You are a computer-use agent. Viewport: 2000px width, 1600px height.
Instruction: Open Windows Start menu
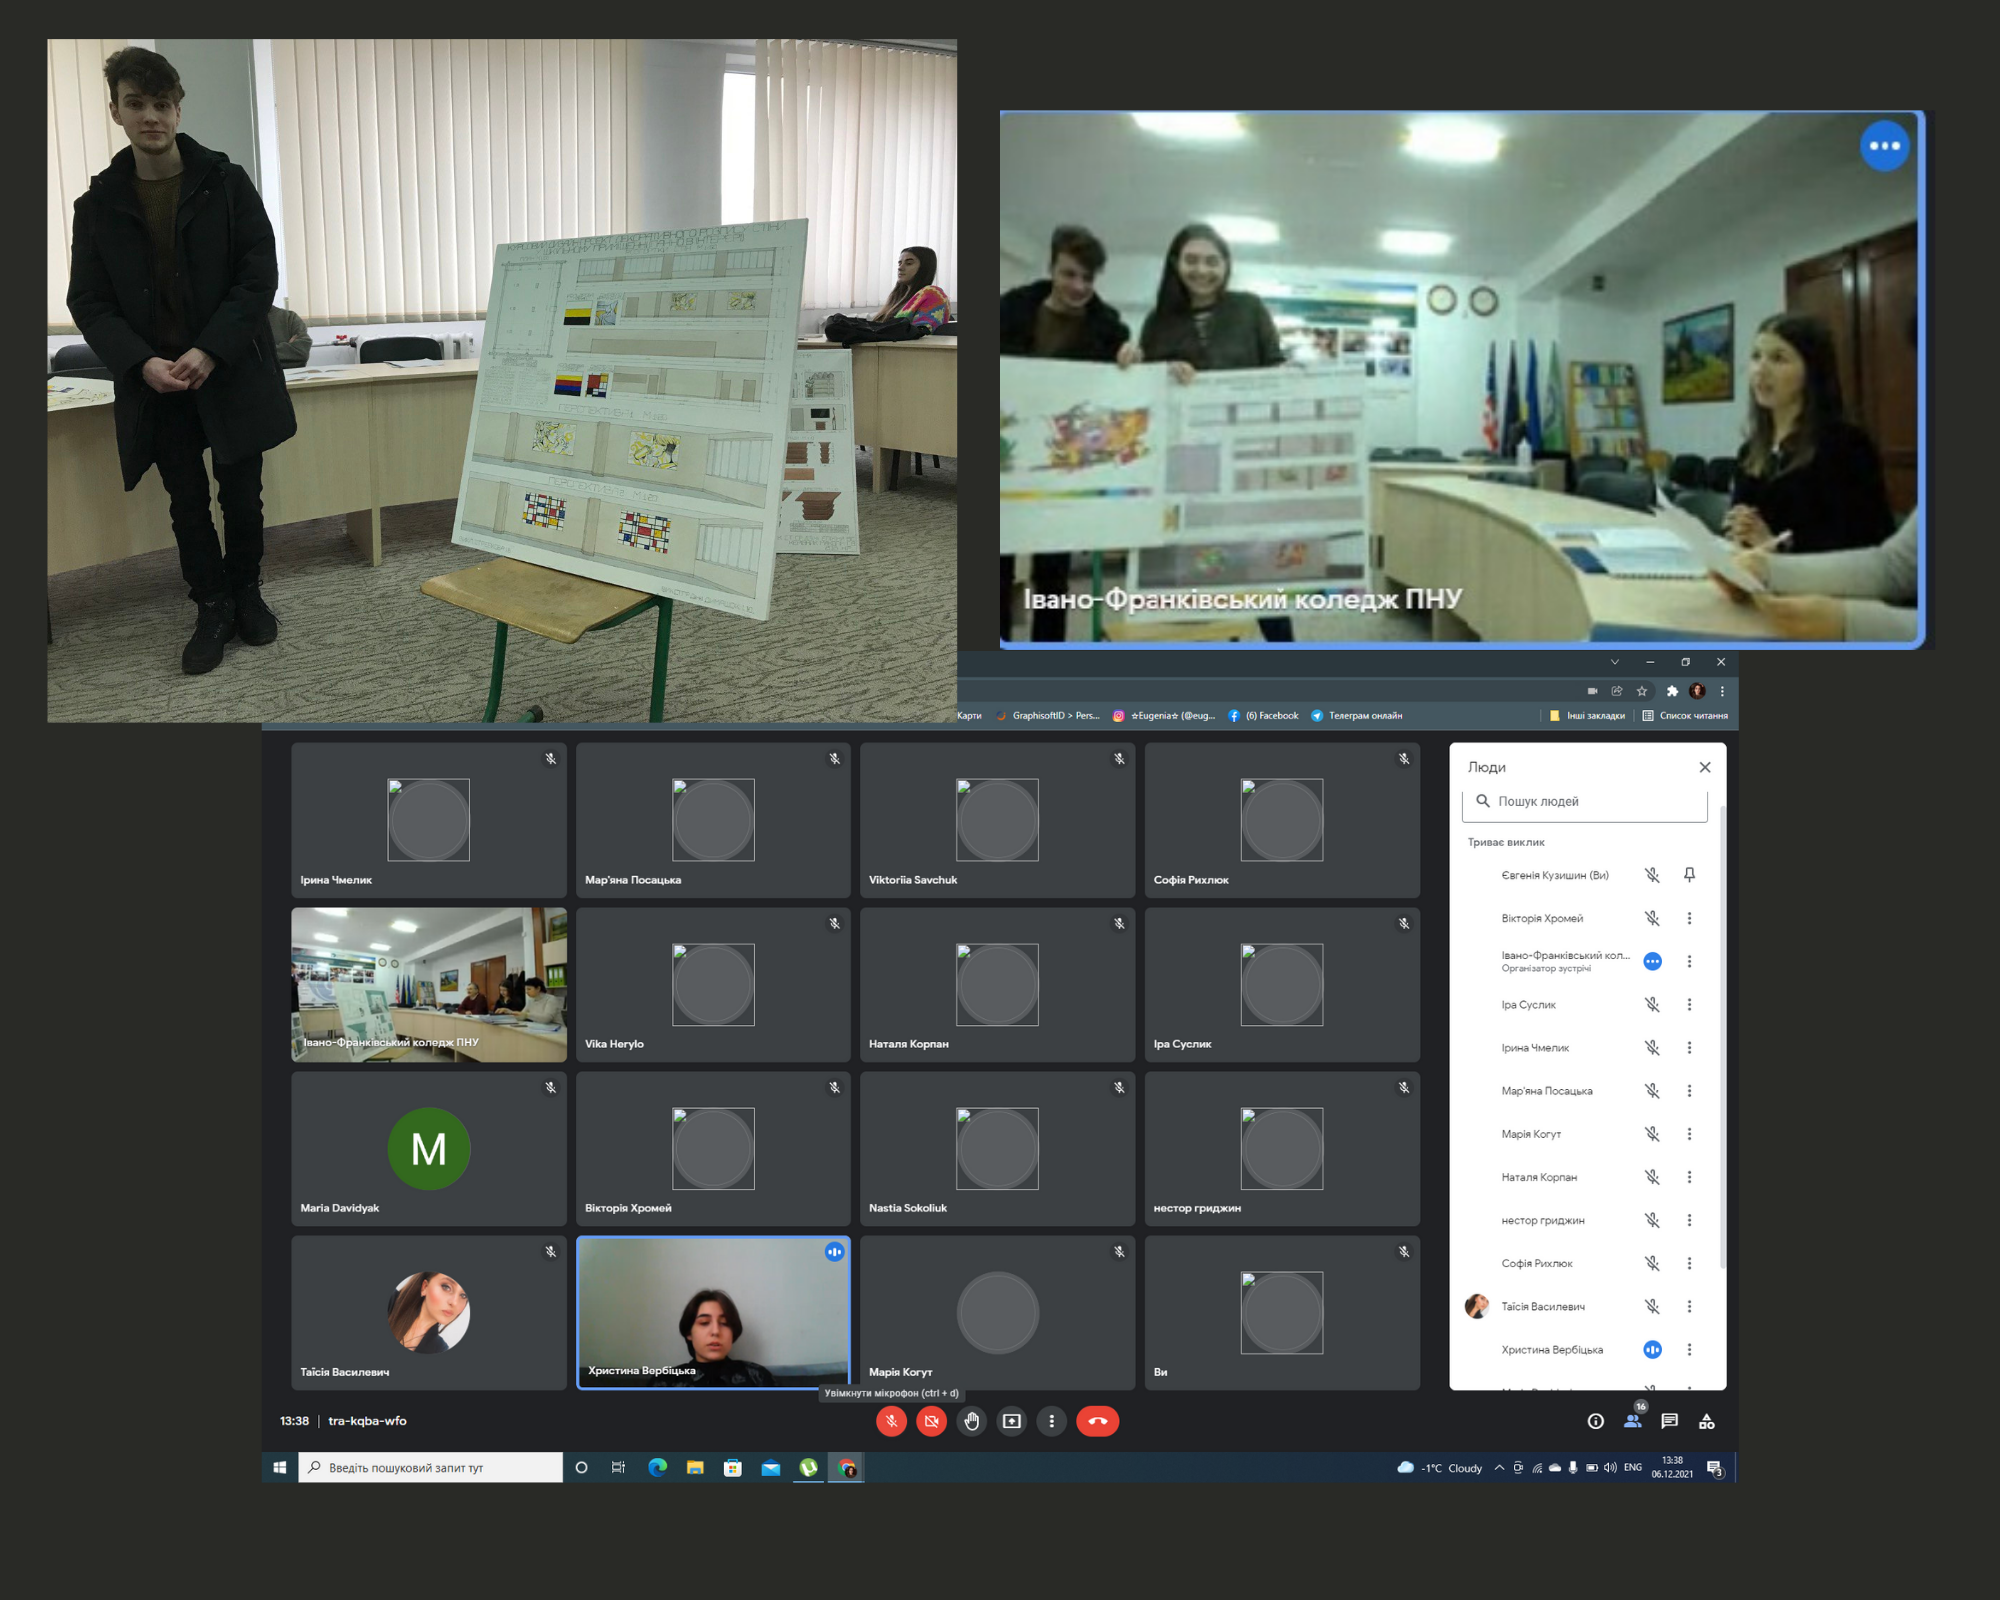[280, 1467]
